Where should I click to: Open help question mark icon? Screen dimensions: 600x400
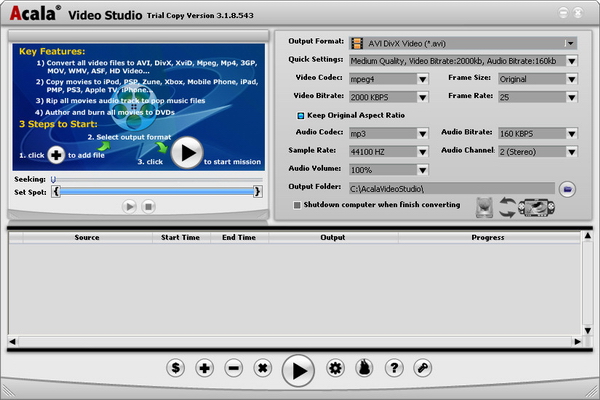[x=394, y=368]
